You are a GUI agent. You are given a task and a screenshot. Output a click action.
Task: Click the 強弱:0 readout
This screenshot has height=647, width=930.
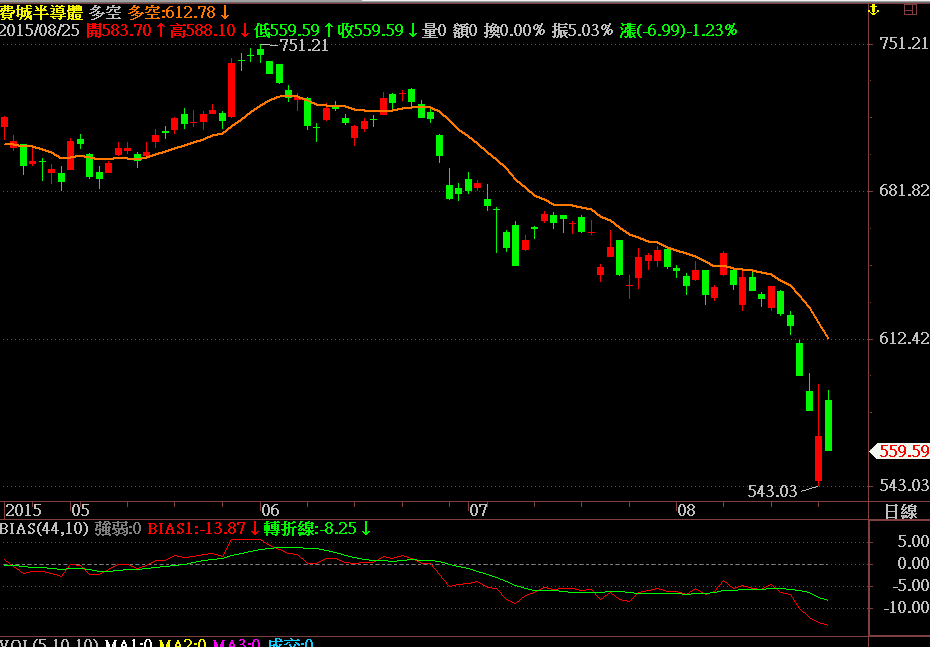point(117,528)
